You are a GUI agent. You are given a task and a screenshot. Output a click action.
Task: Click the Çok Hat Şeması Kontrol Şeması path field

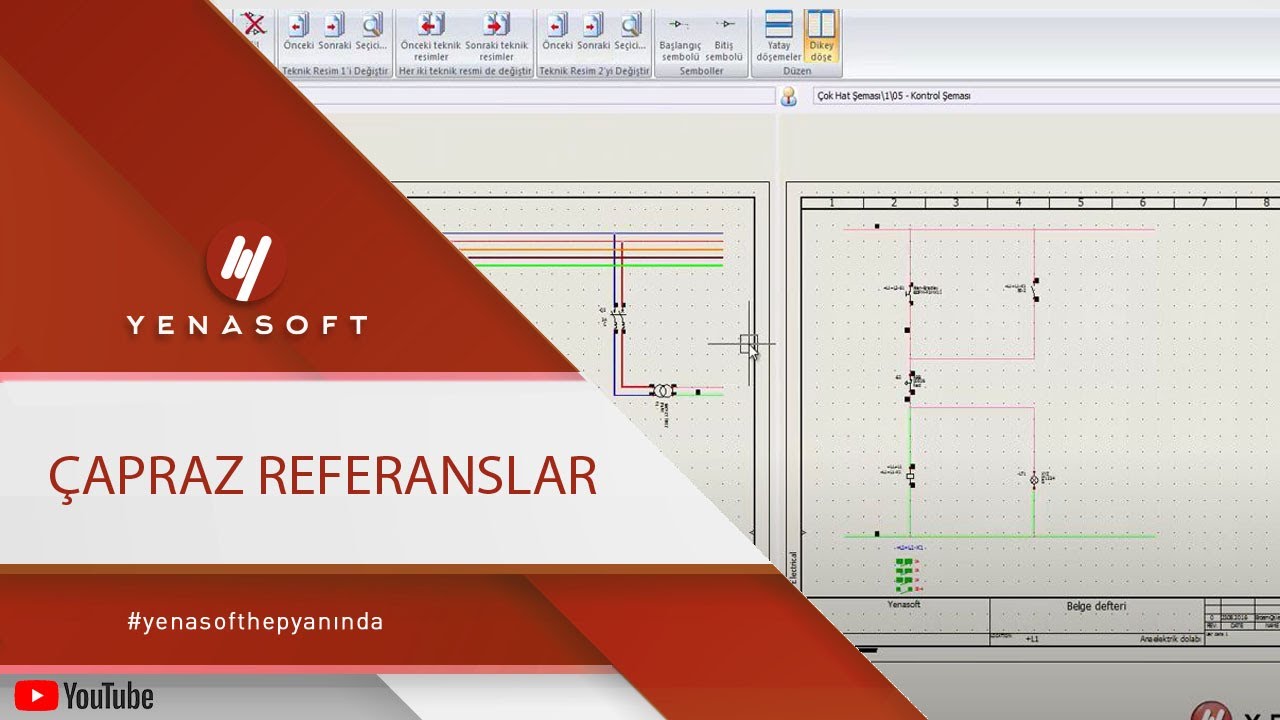coord(1045,96)
